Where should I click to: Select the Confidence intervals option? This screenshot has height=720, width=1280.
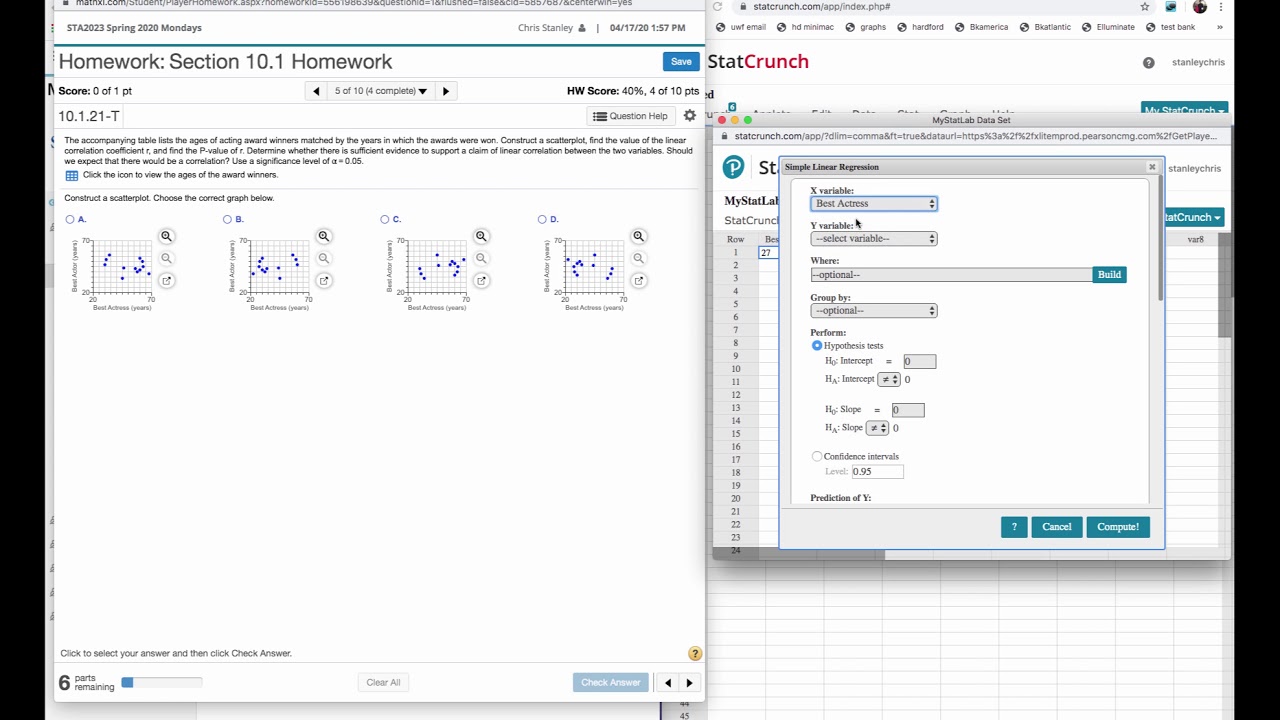pos(817,457)
